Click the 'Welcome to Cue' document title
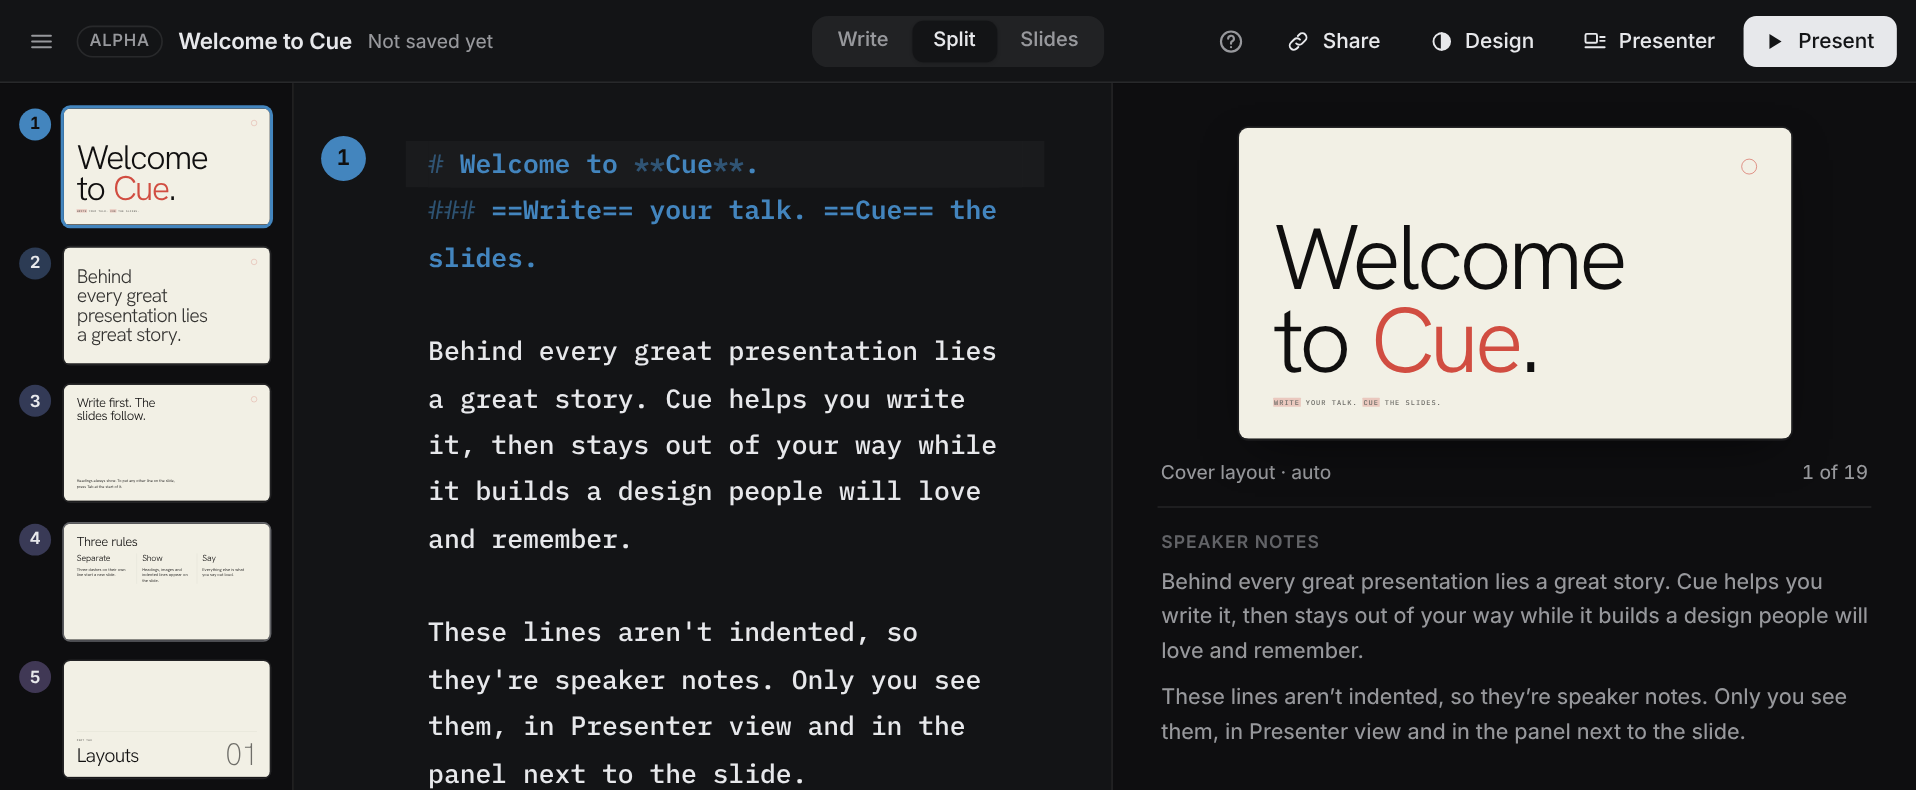This screenshot has height=790, width=1916. tap(265, 41)
